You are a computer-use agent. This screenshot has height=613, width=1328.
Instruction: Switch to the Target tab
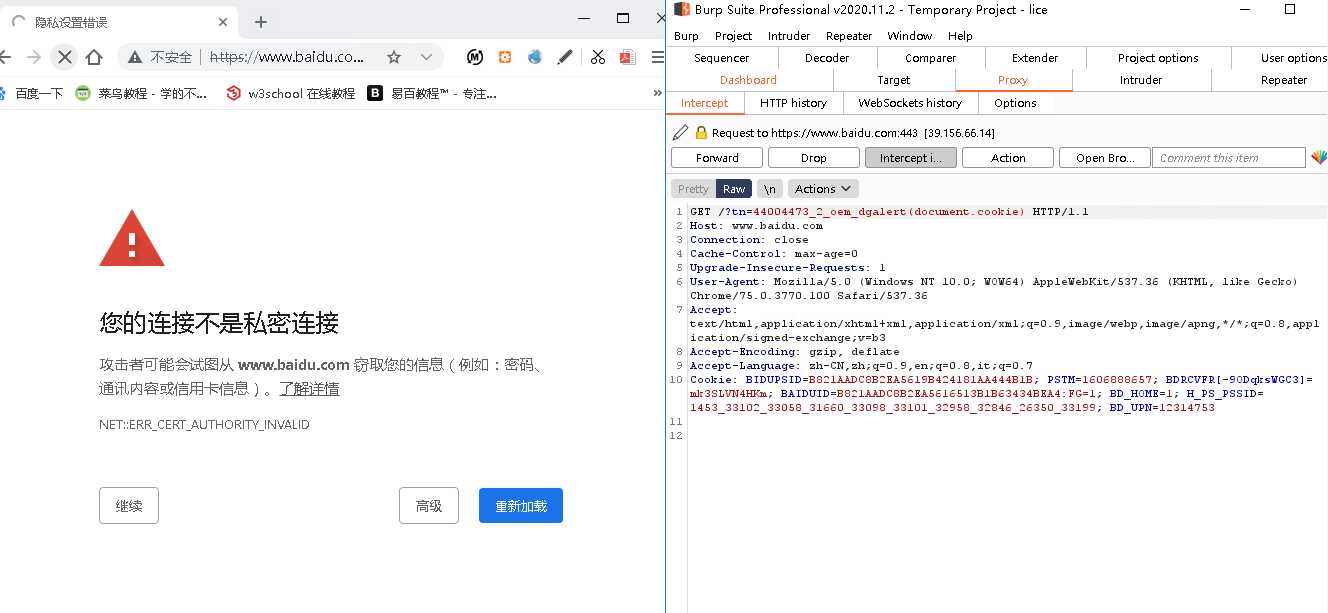[894, 80]
